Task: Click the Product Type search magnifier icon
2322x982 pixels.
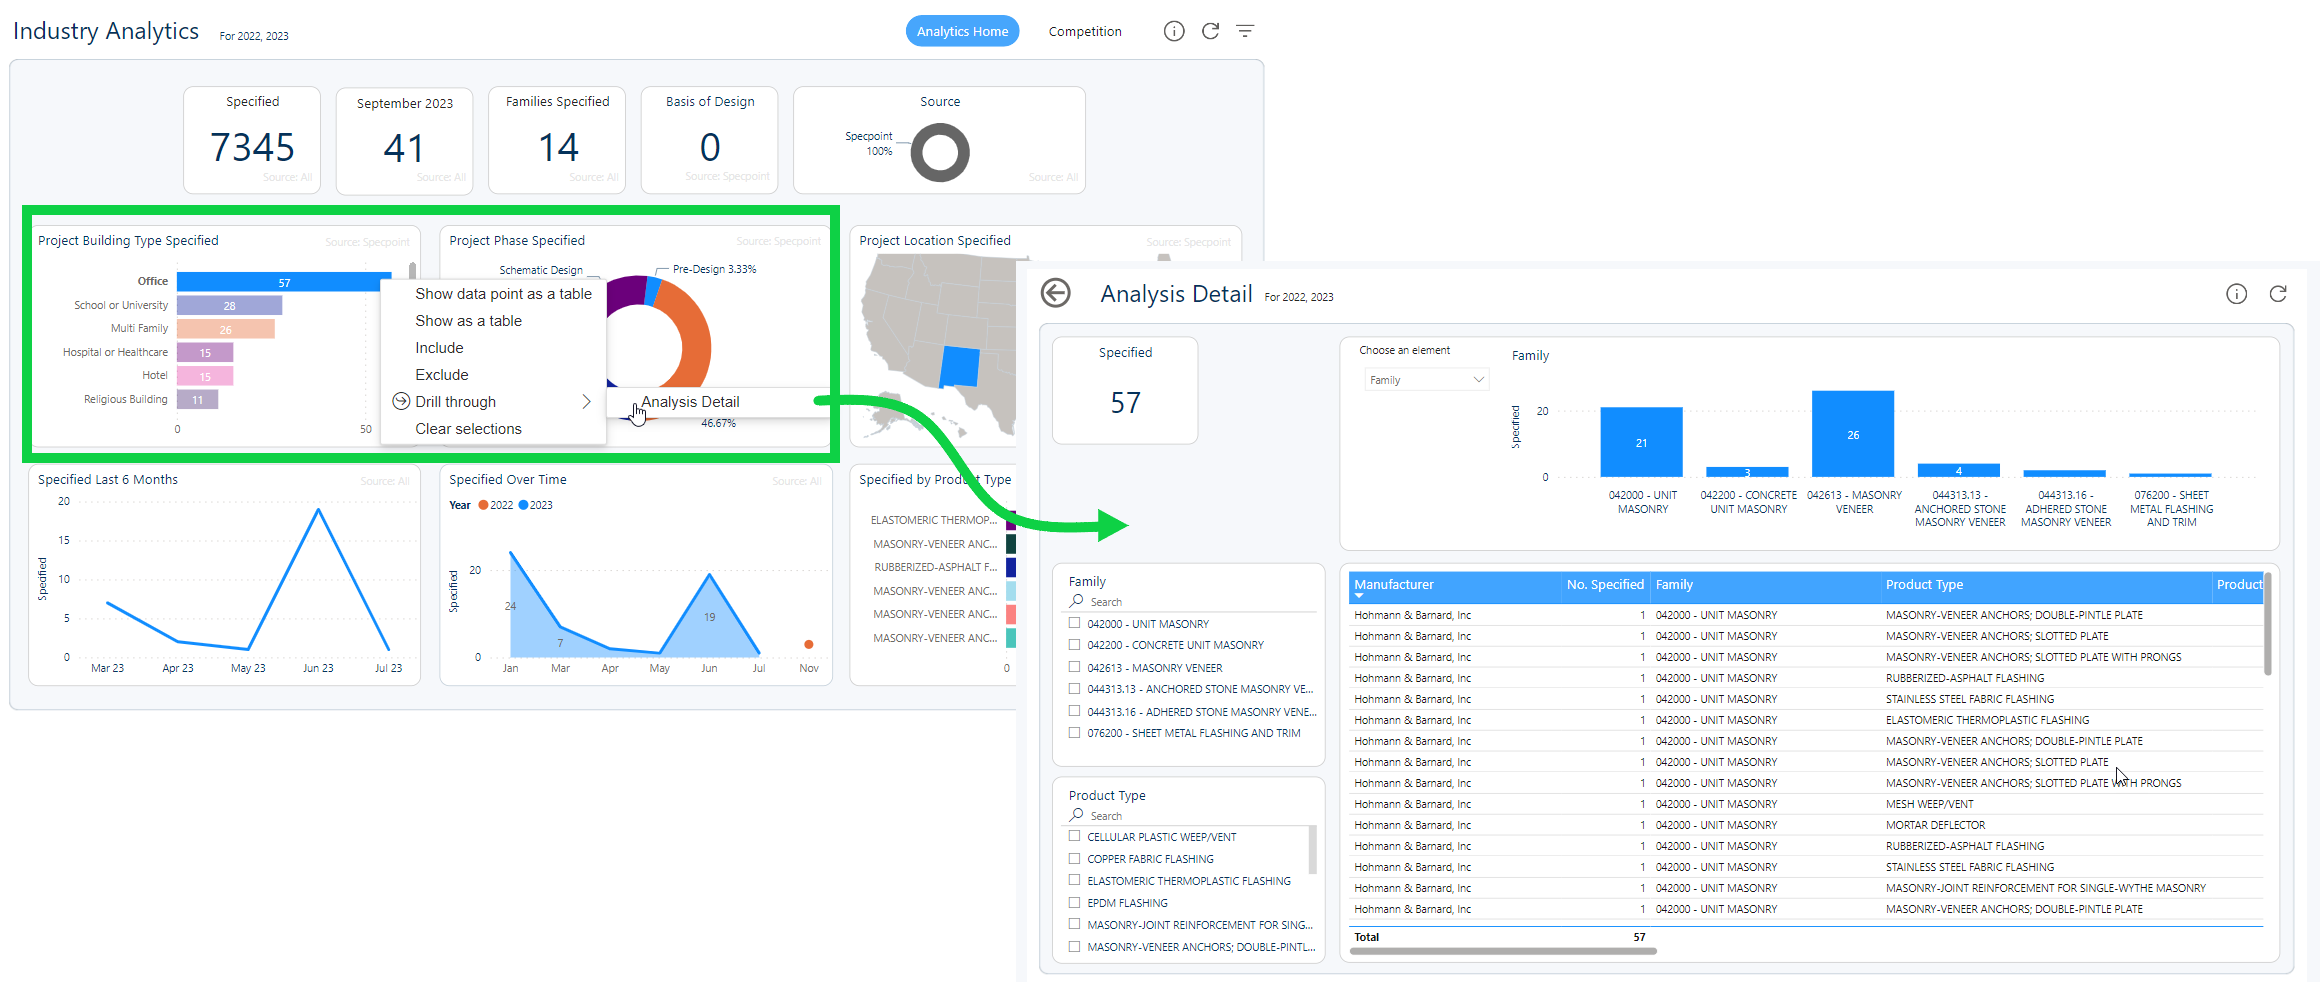Action: pyautogui.click(x=1076, y=815)
